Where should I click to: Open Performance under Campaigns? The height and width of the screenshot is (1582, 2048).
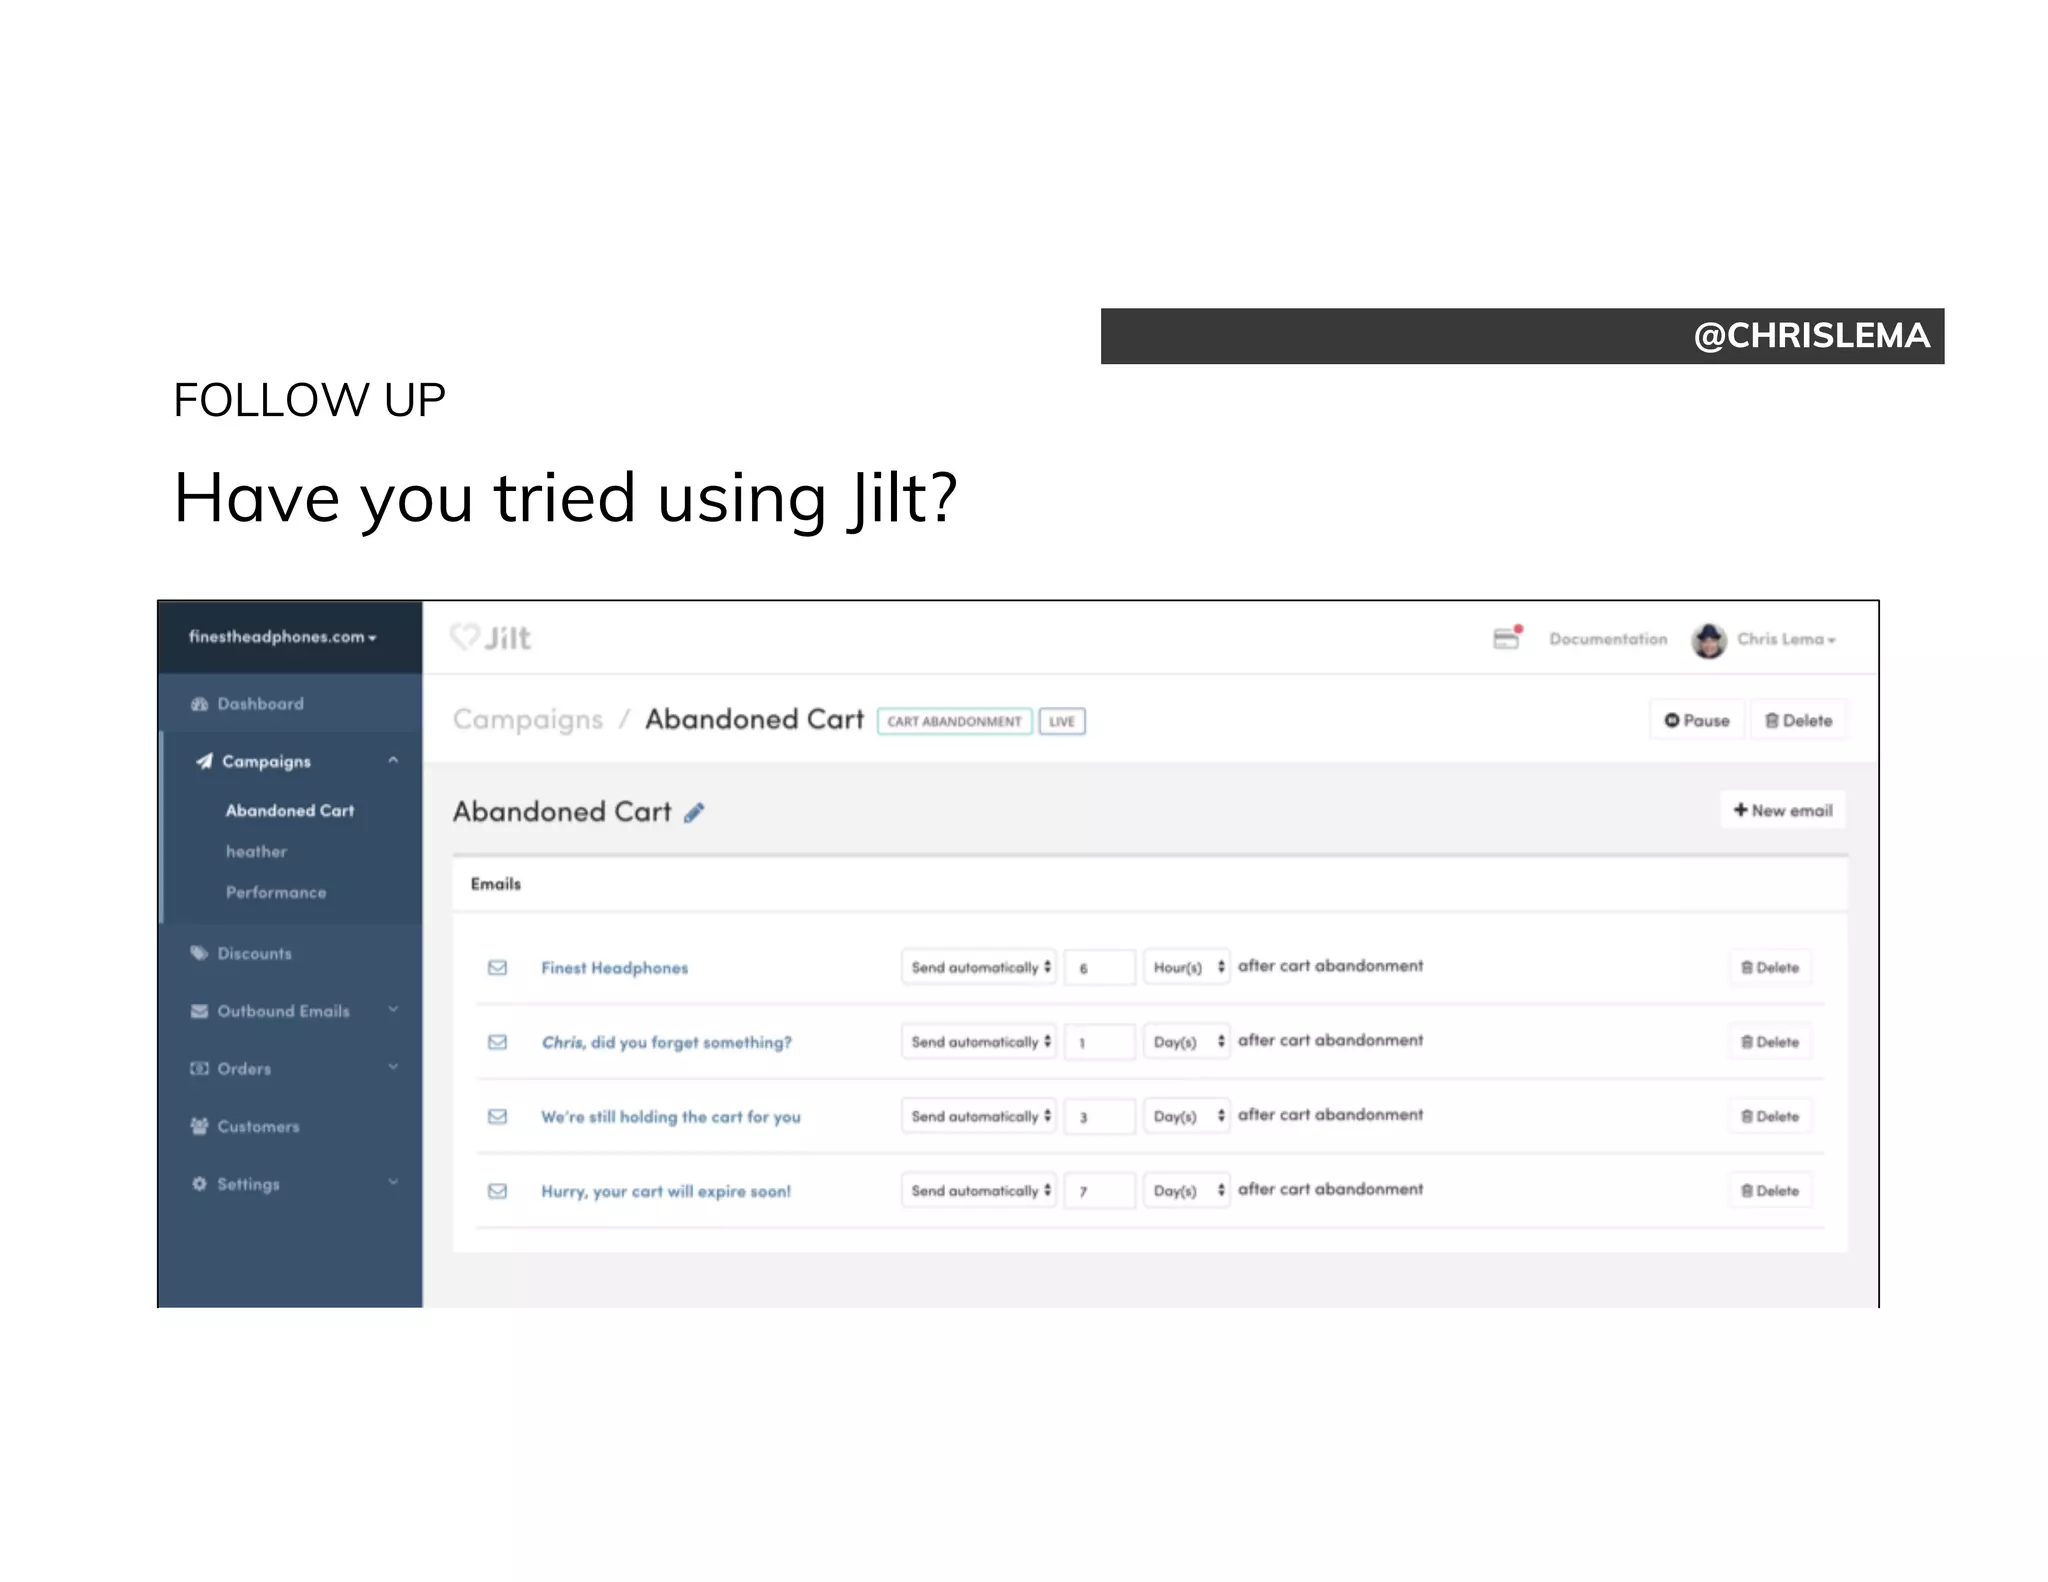pos(276,893)
